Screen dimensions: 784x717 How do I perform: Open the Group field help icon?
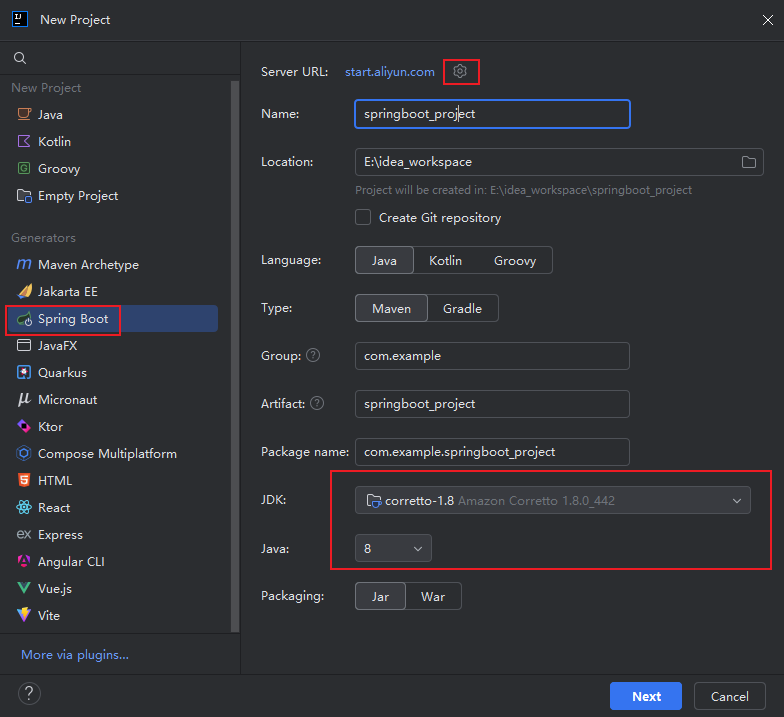(313, 356)
